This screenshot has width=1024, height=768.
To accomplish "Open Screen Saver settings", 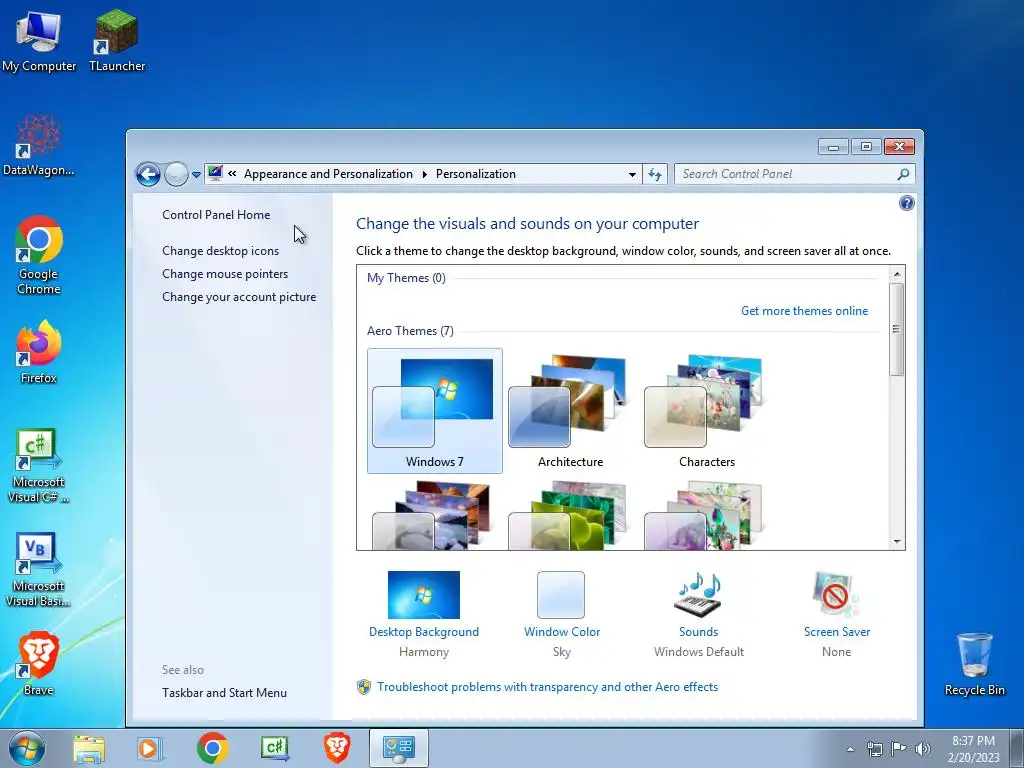I will click(837, 605).
